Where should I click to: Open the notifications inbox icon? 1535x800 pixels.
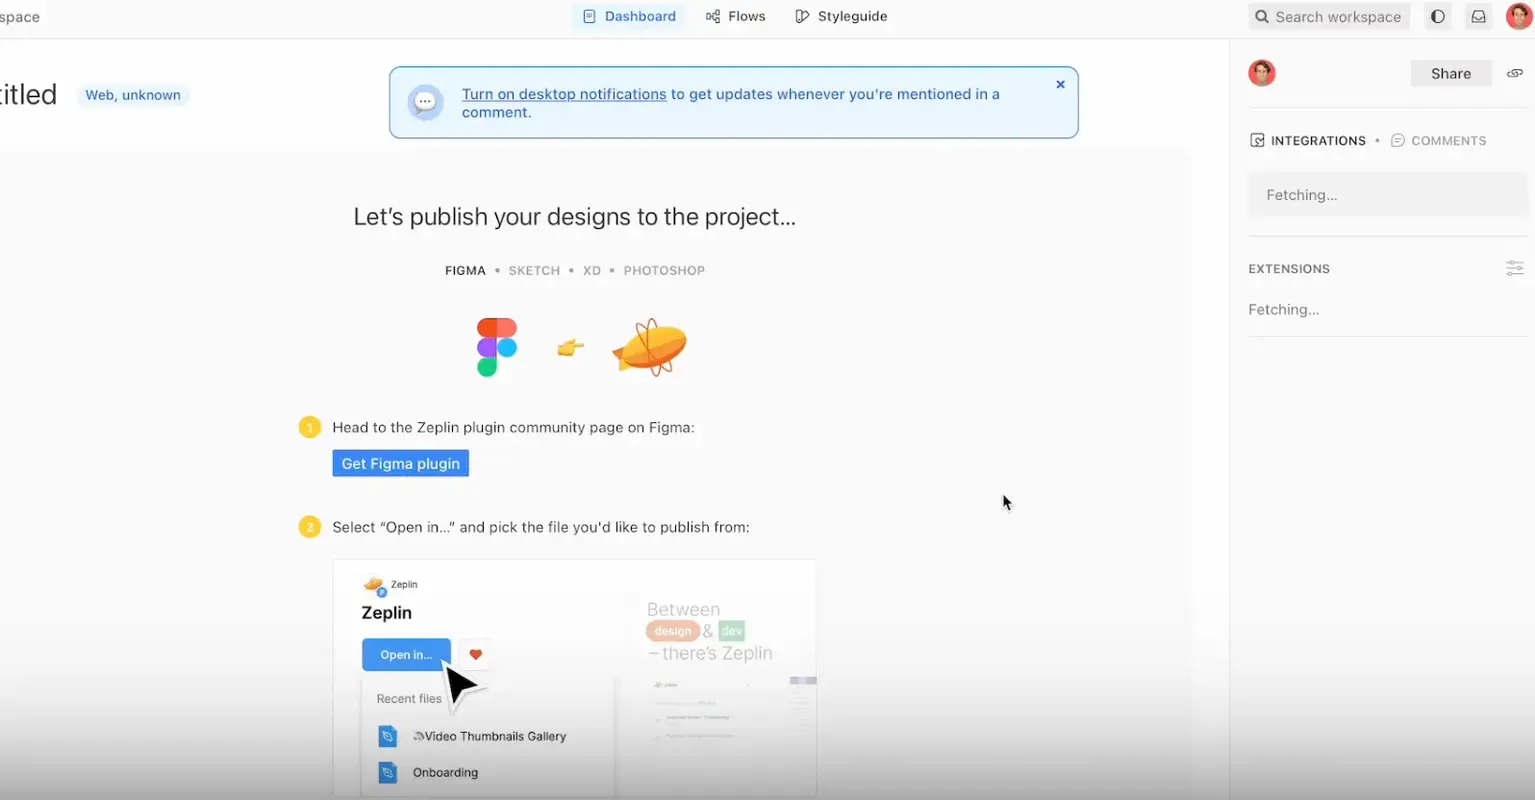pos(1478,16)
